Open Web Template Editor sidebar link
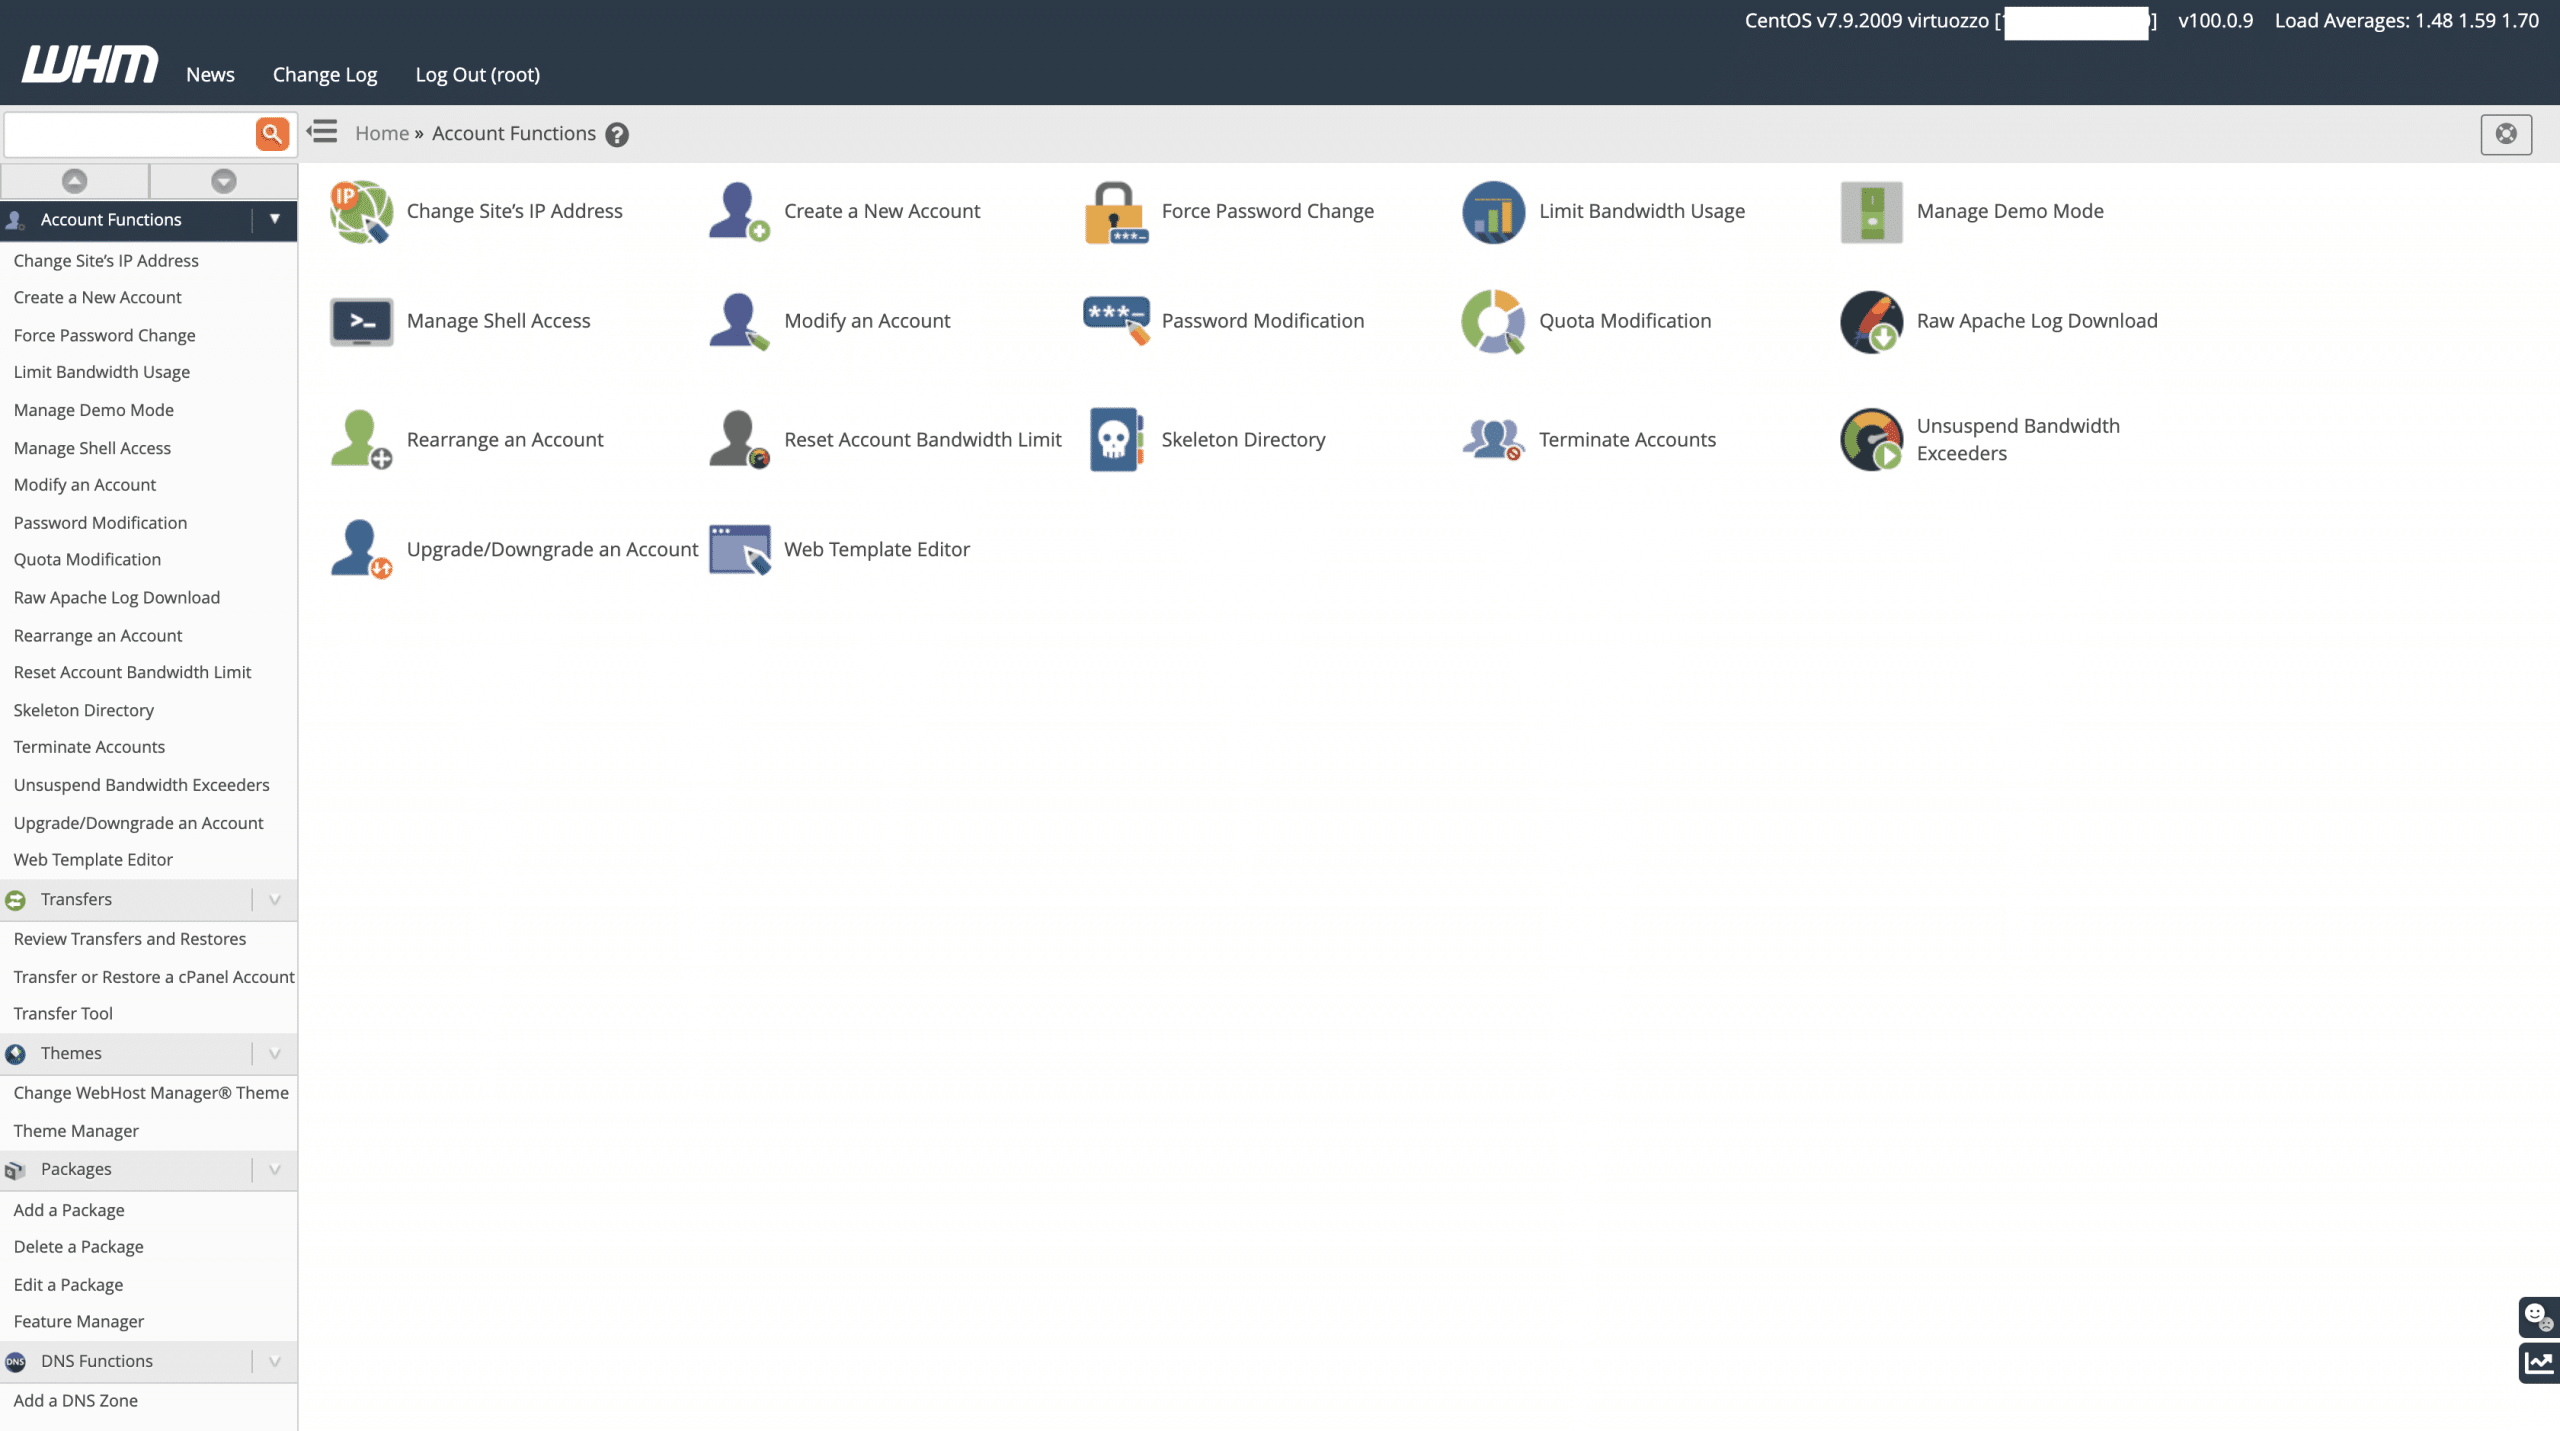Viewport: 2560px width, 1431px height. [x=93, y=859]
